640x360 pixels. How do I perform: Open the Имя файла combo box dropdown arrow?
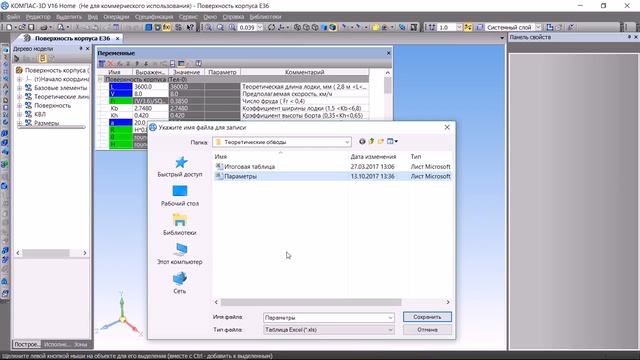coord(390,318)
